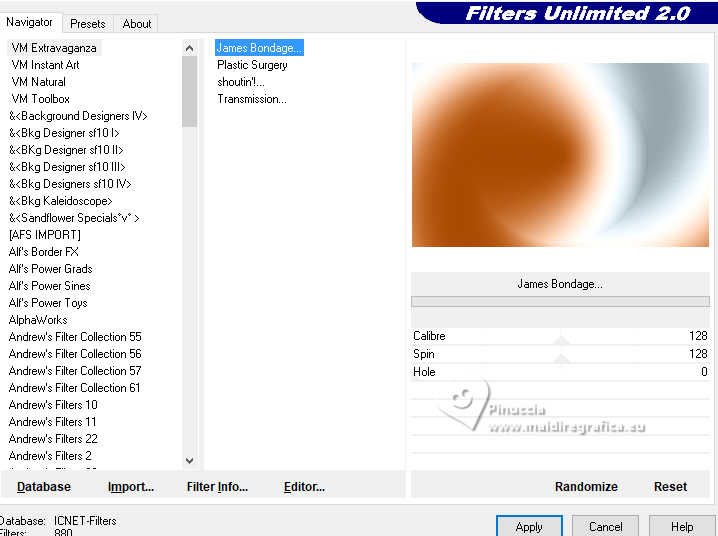
Task: Click the Spin value 128
Action: [x=698, y=354]
